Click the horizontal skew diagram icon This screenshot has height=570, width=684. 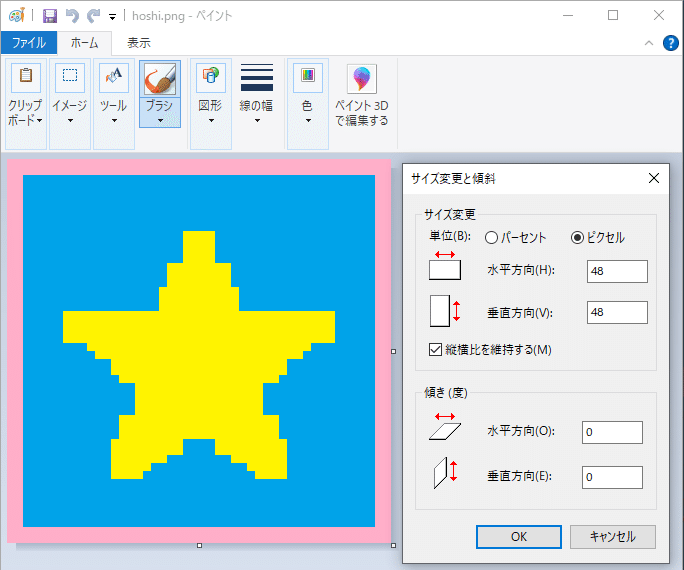[x=445, y=427]
